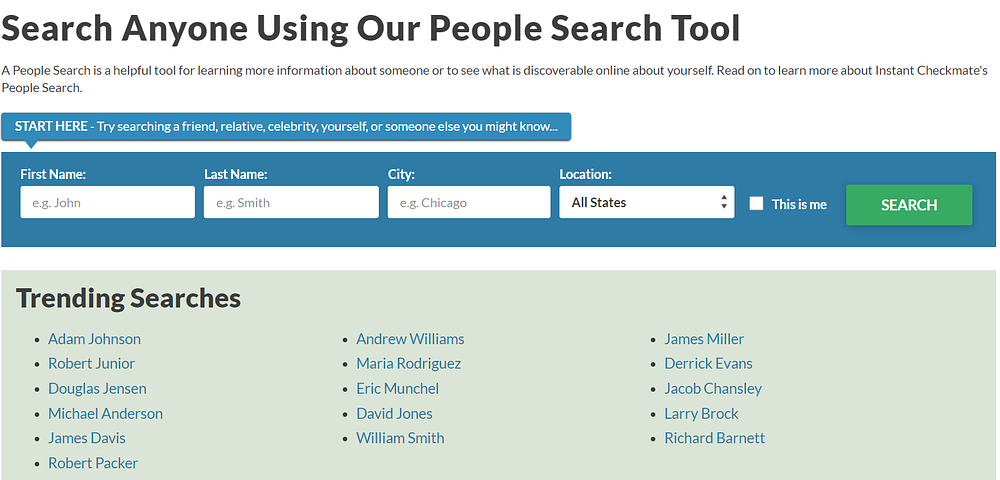Select the Maria Rodriguez link

[408, 363]
